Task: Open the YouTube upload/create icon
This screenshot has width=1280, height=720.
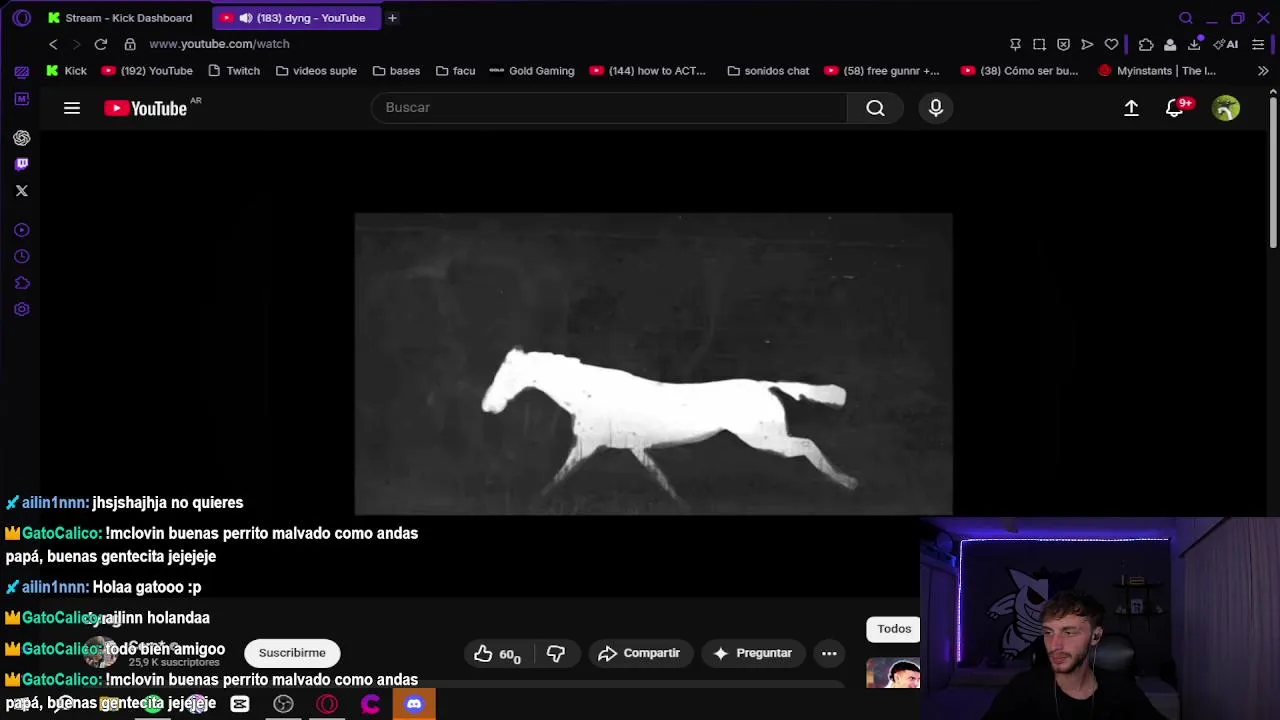Action: click(1131, 108)
